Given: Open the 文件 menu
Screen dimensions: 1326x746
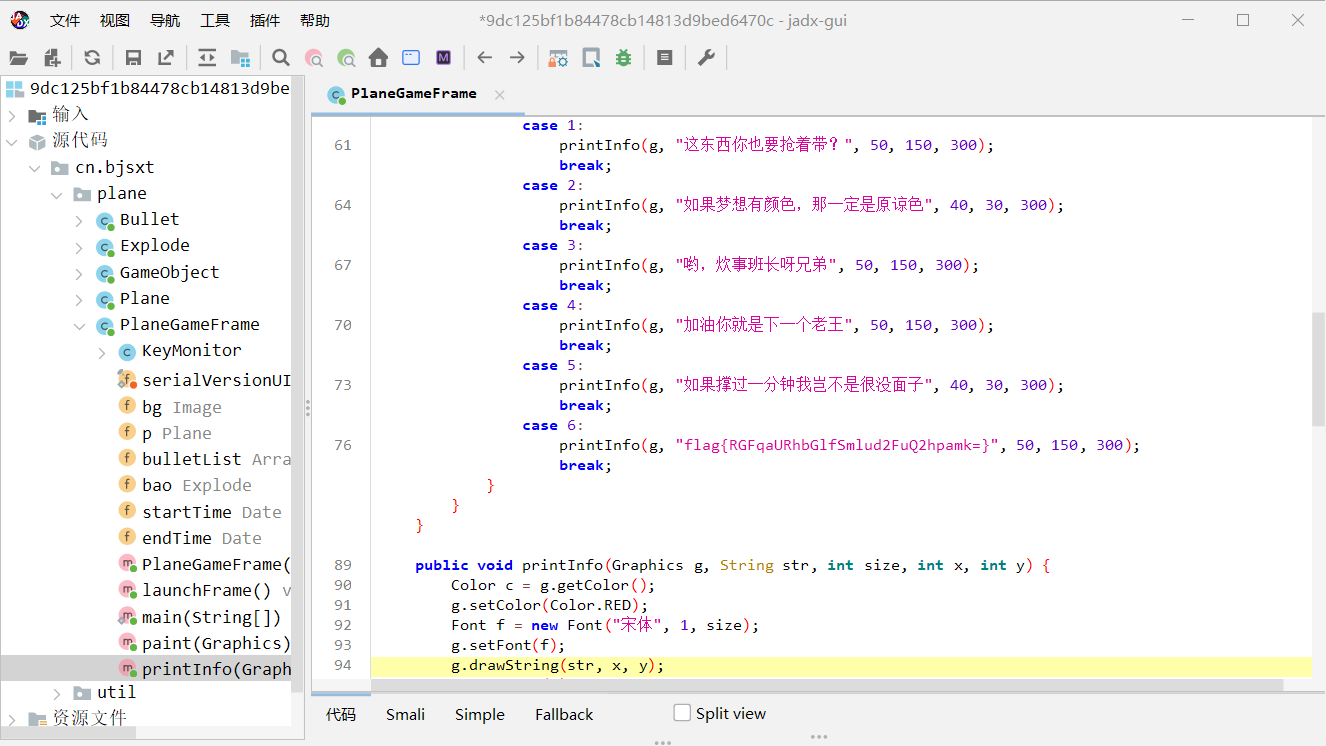Looking at the screenshot, I should tap(65, 21).
